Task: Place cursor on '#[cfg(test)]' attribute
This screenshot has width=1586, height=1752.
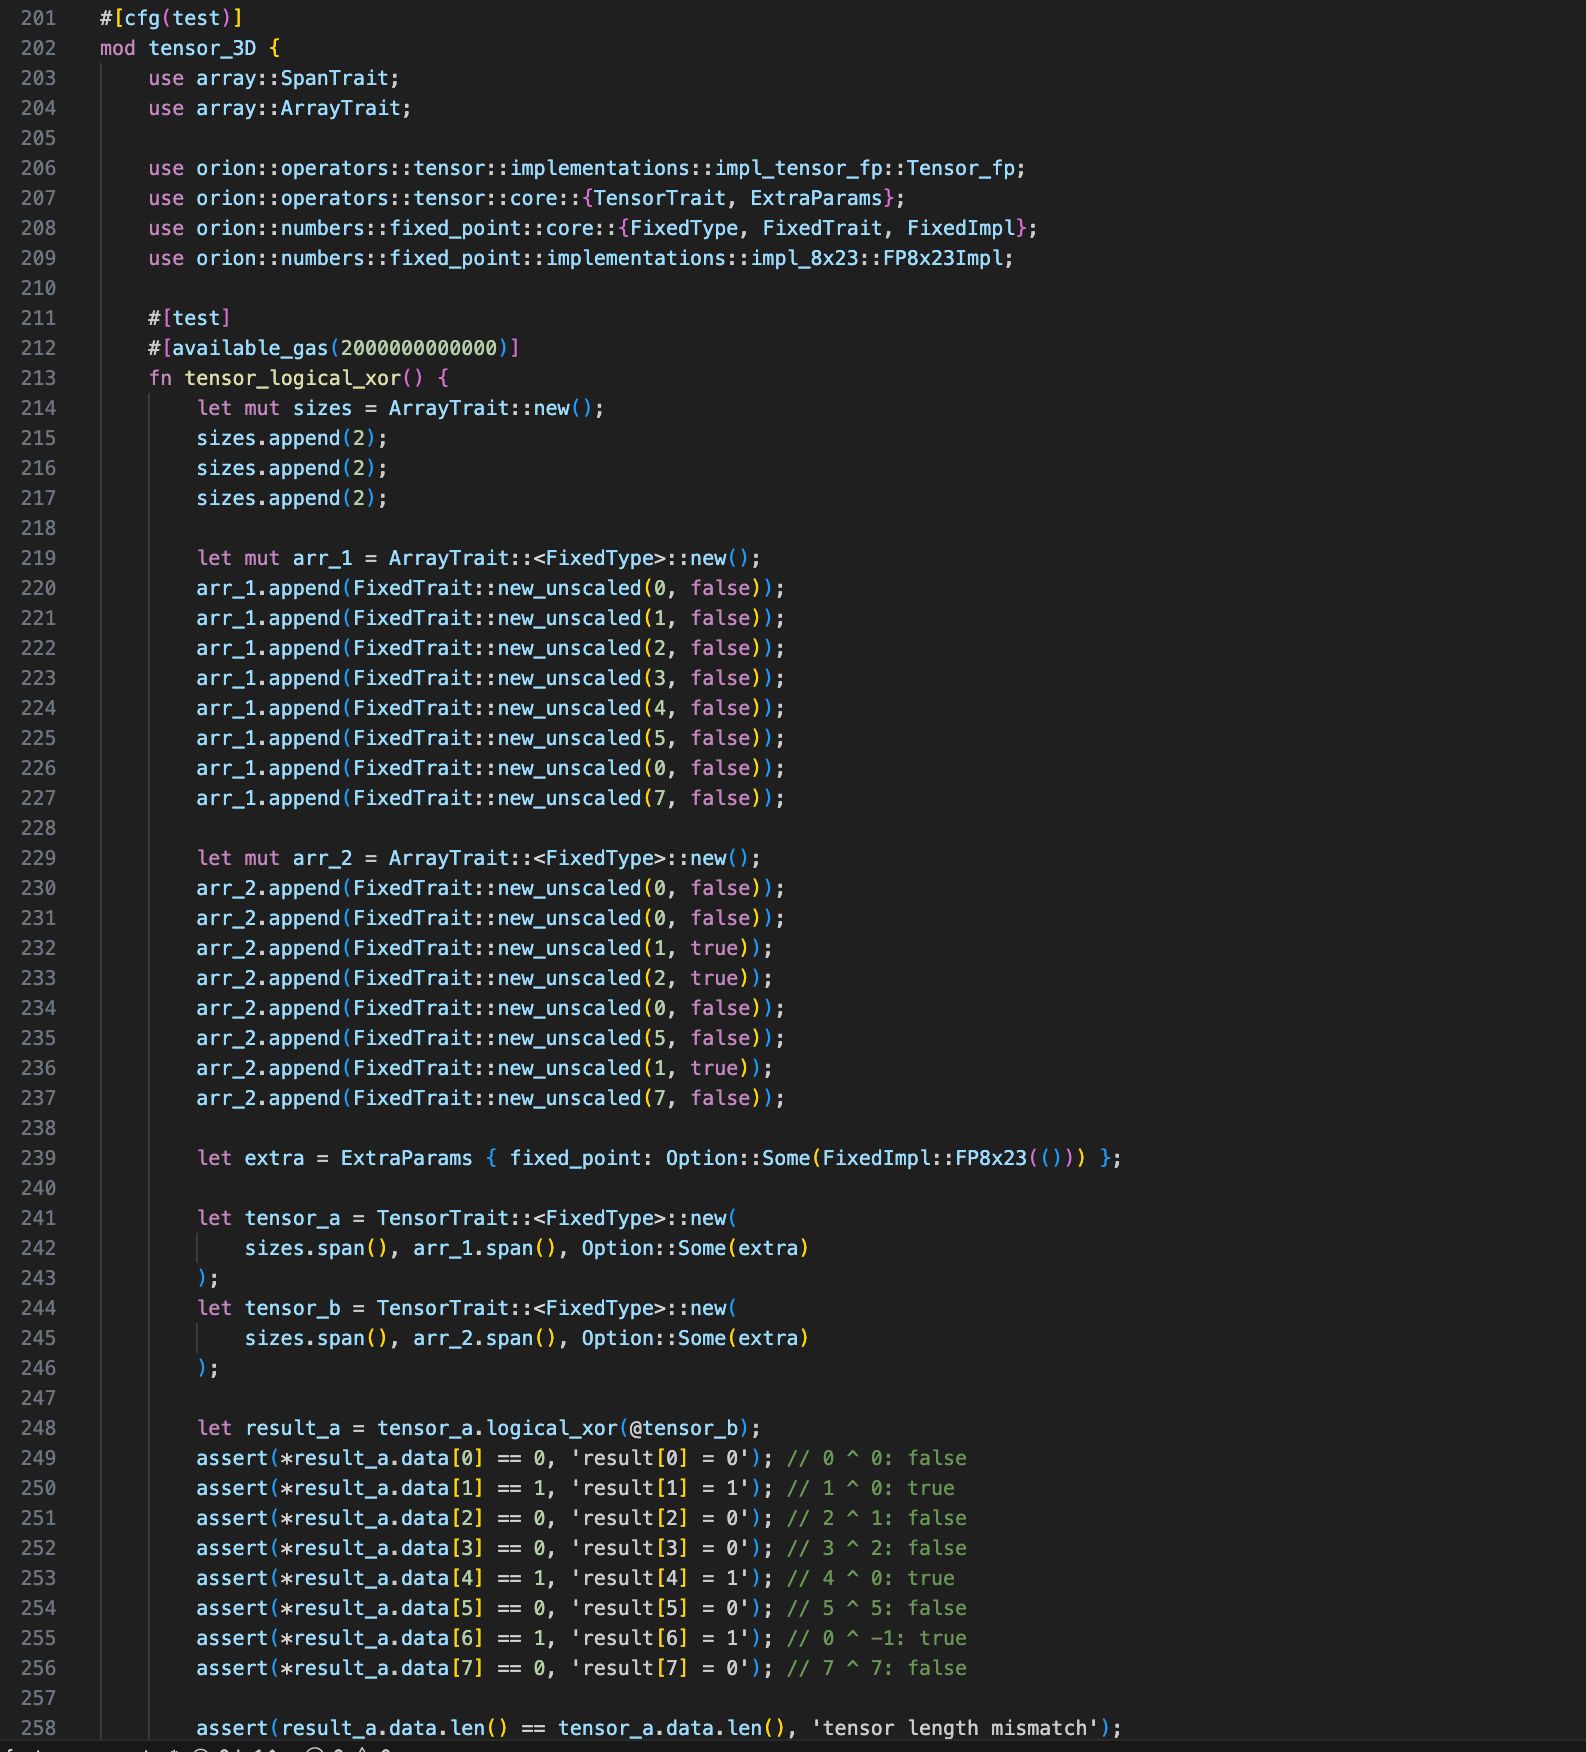Action: [171, 18]
